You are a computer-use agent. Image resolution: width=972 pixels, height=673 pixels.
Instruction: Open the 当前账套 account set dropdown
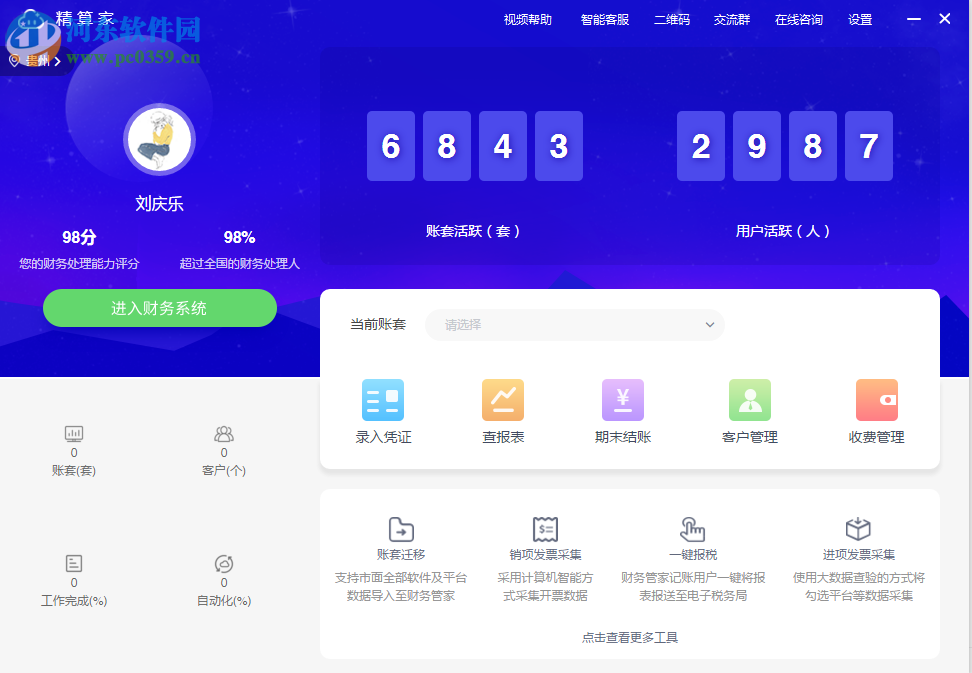(x=575, y=325)
